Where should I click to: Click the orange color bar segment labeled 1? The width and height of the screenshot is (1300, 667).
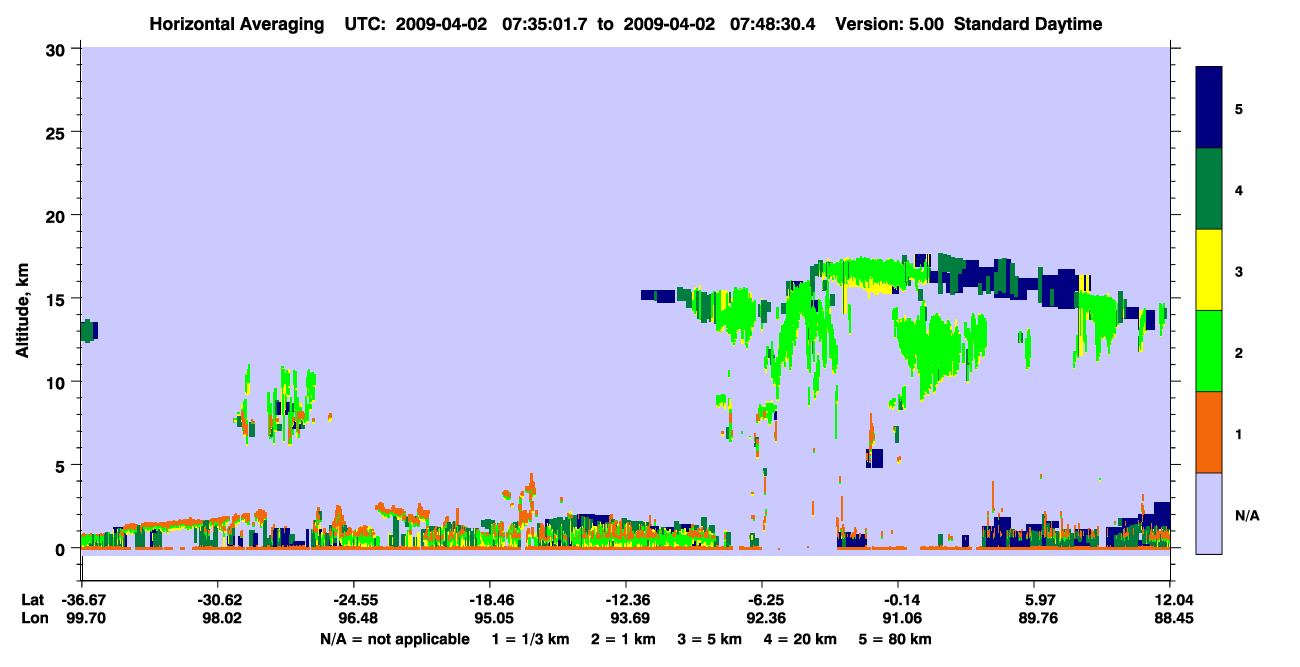pos(1209,432)
